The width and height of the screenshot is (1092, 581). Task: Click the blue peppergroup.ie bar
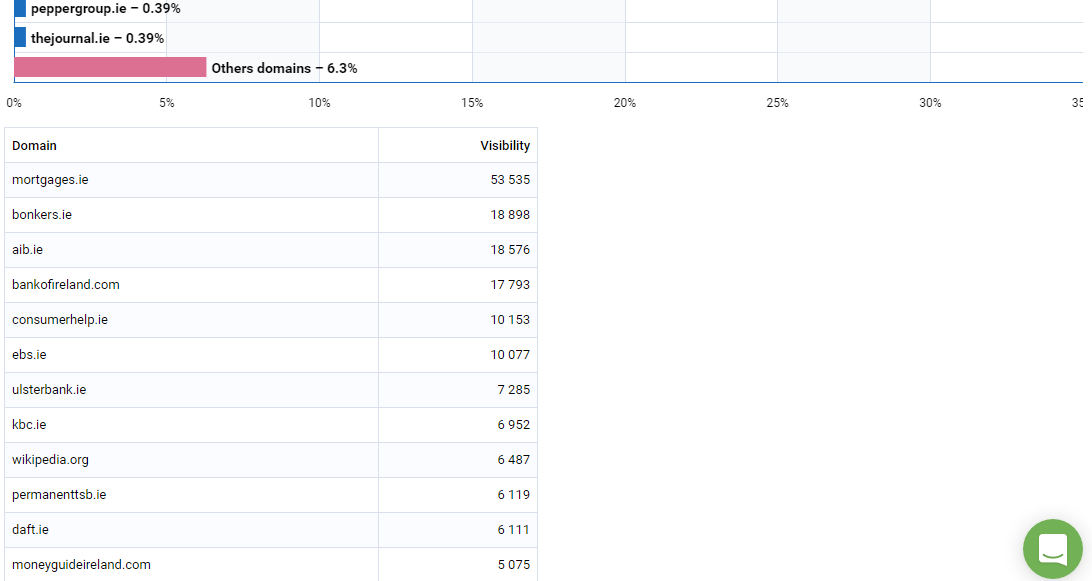click(x=20, y=8)
